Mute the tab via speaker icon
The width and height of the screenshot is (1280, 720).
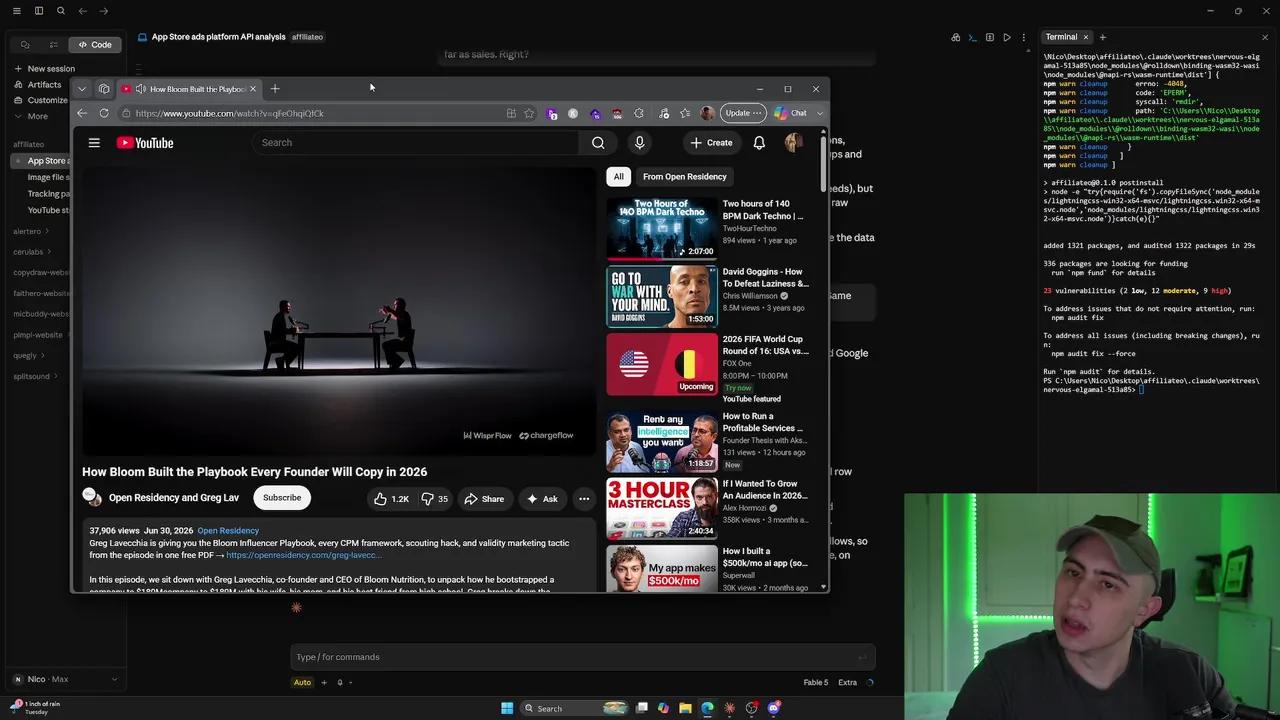click(140, 89)
